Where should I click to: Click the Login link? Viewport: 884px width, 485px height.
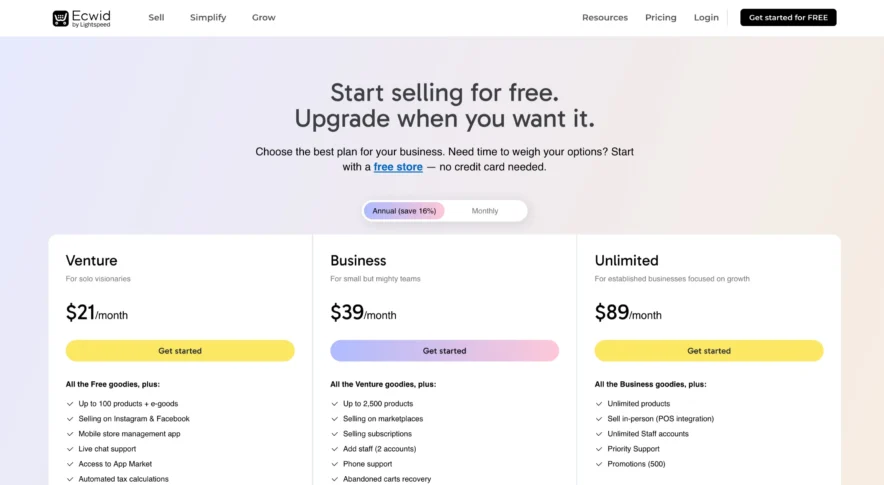pyautogui.click(x=706, y=18)
